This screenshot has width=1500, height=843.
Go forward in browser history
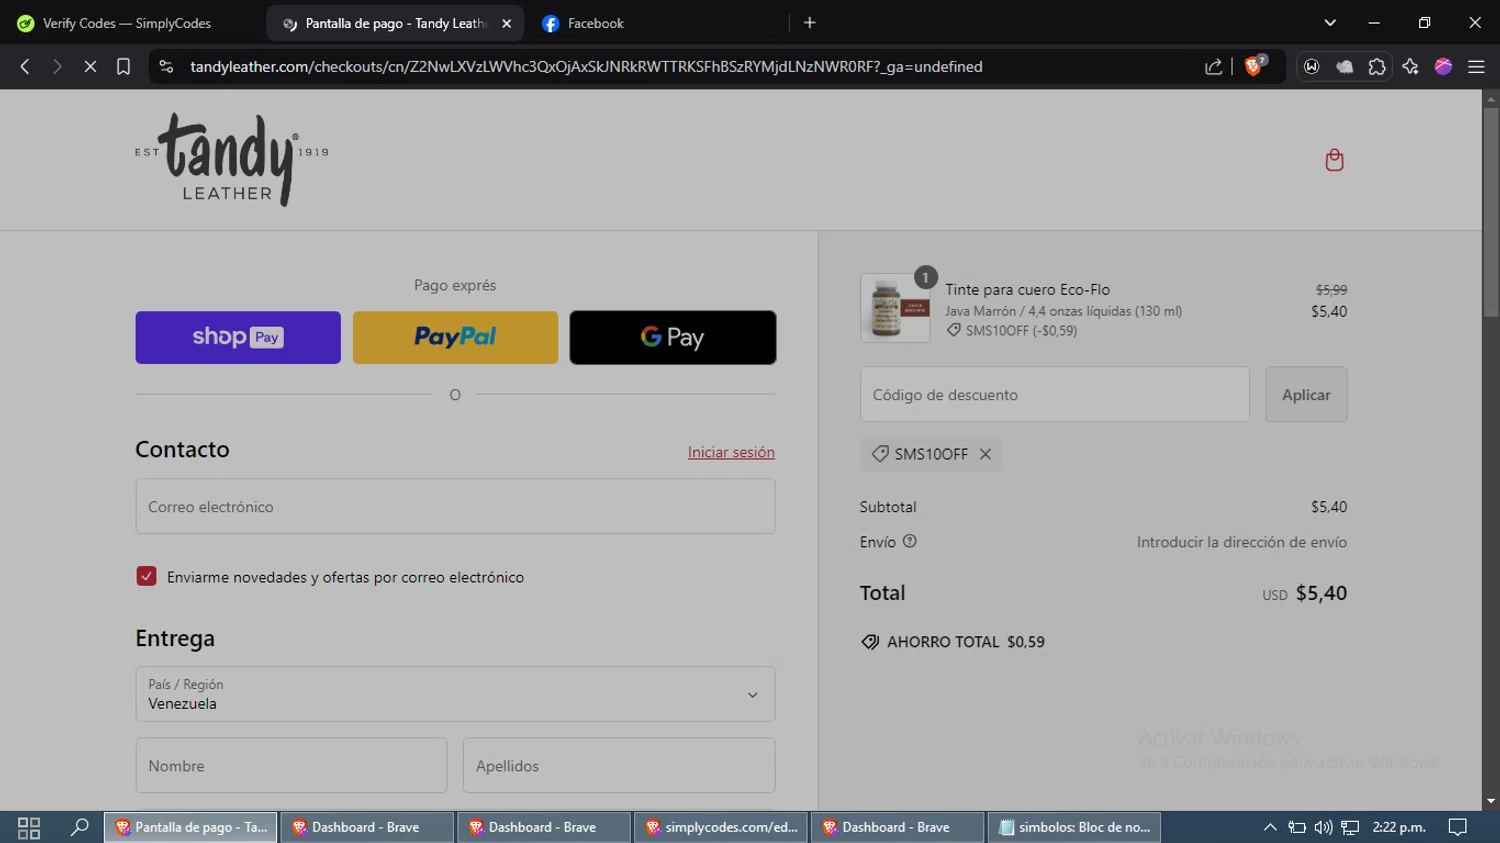57,67
